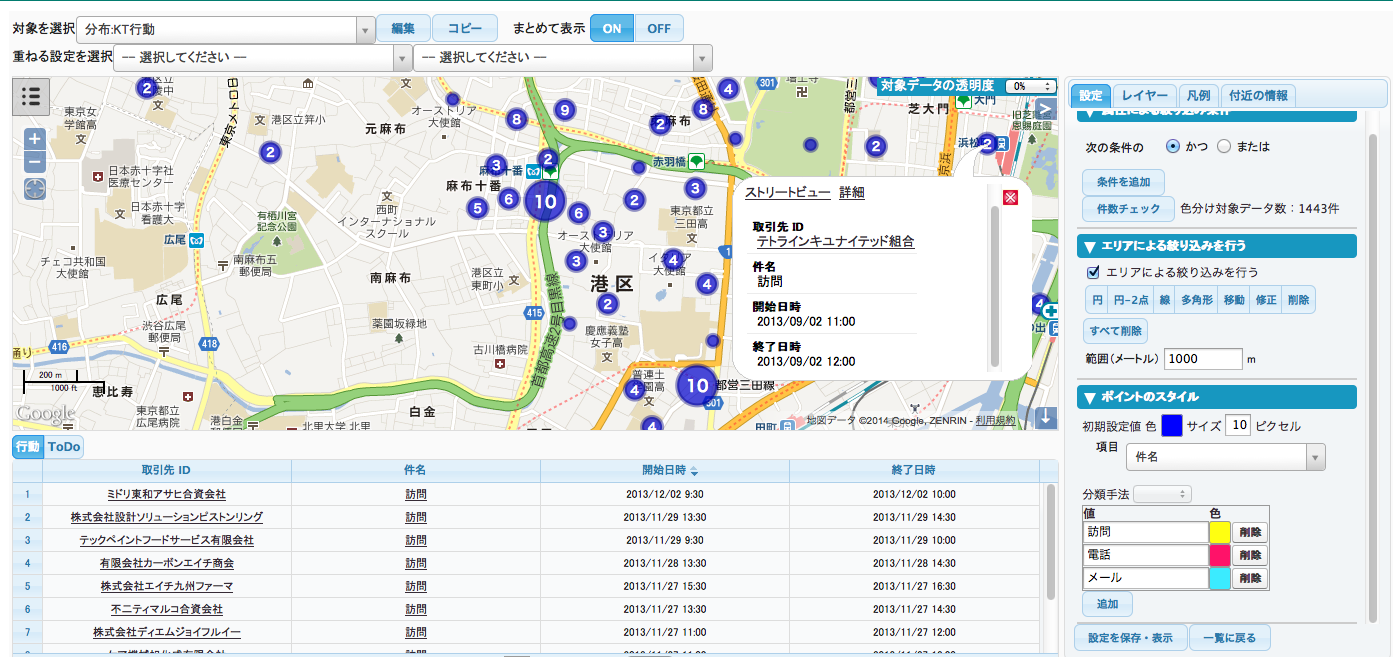Zoom out the map with minus icon
Viewport: 1393px width, 657px height.
35,161
